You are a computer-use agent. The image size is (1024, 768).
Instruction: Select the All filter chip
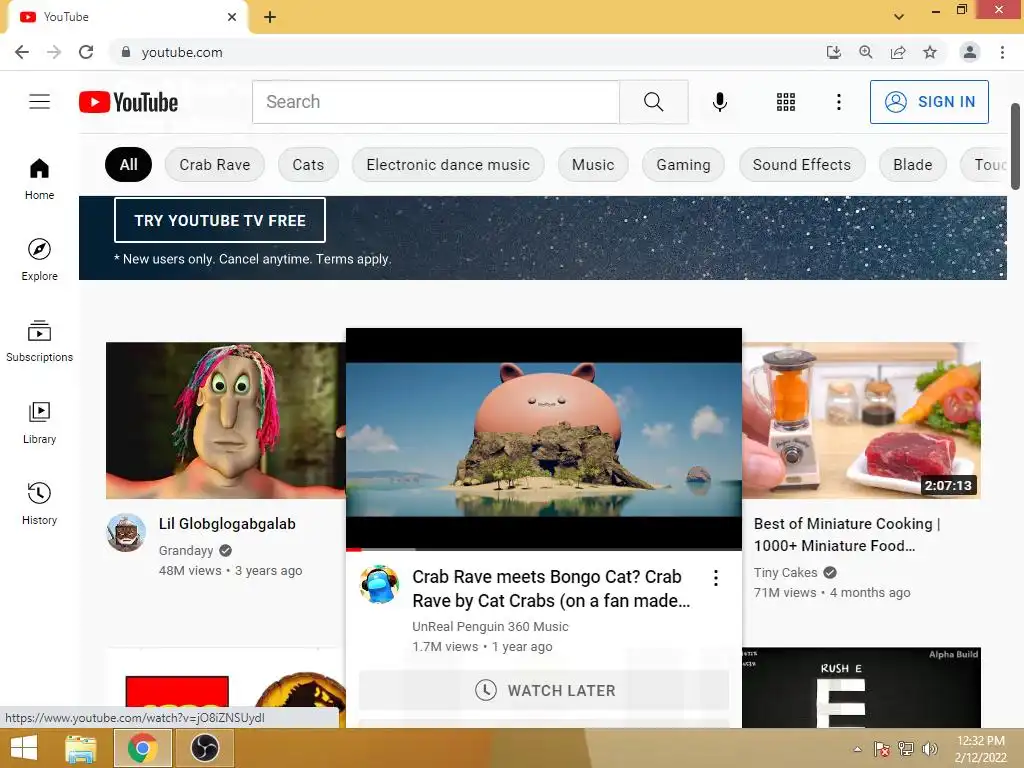[129, 165]
